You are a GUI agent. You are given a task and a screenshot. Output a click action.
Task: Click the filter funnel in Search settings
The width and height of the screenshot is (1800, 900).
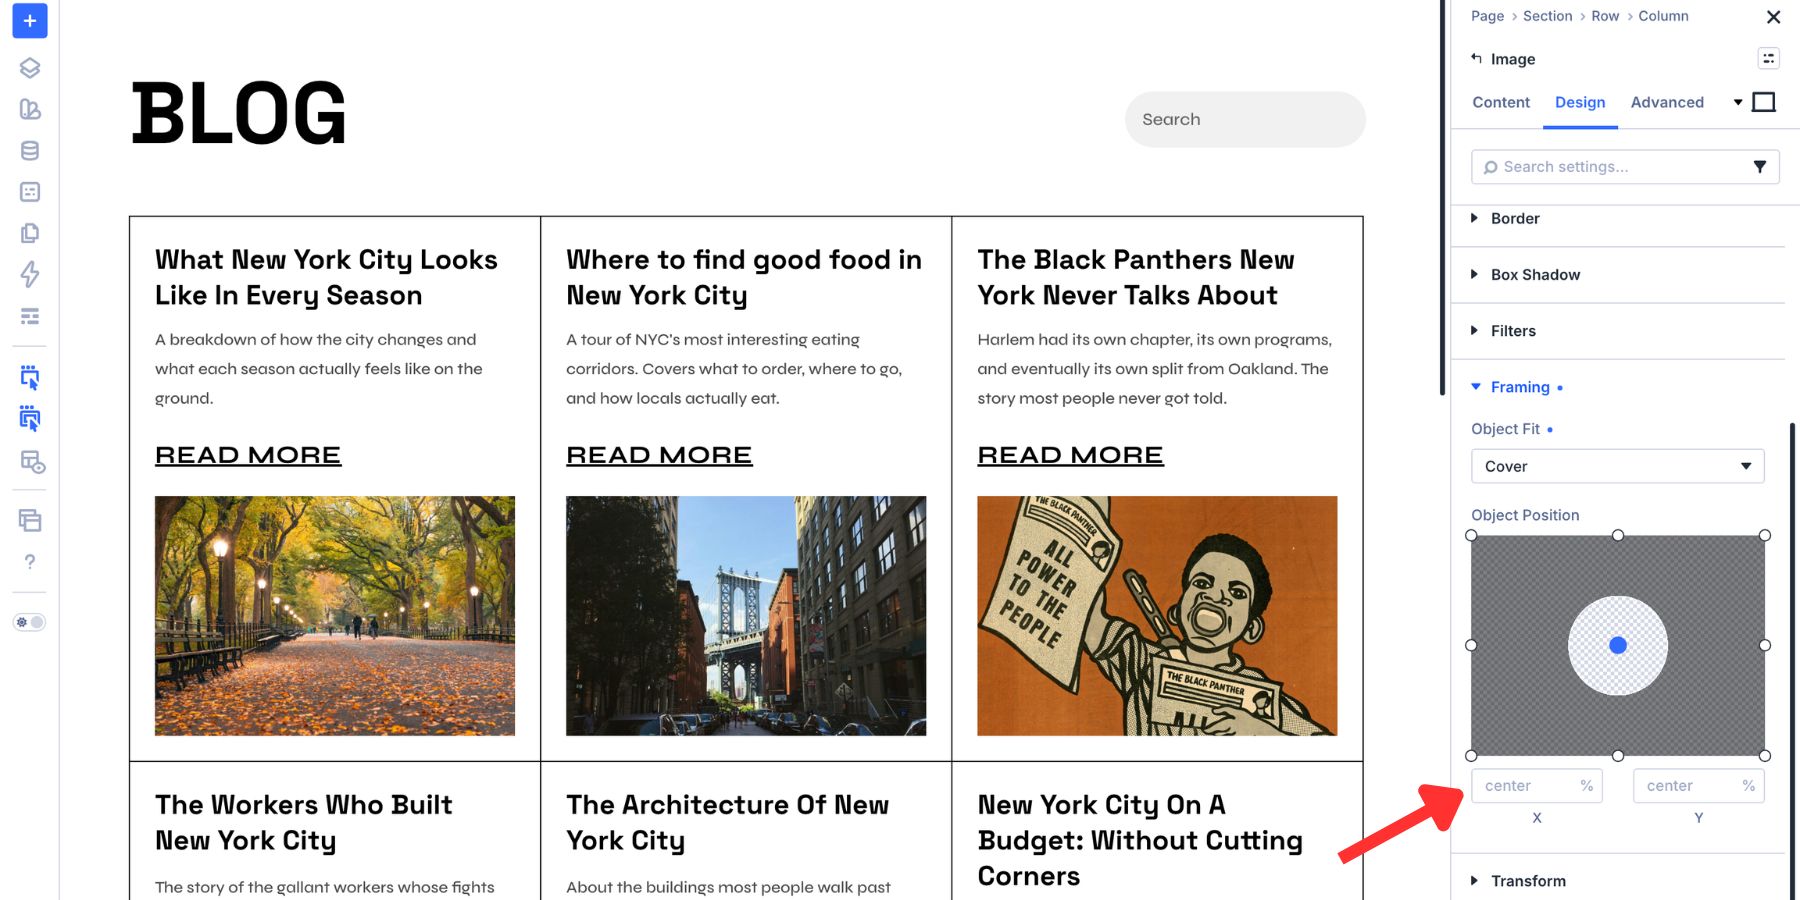tap(1760, 167)
